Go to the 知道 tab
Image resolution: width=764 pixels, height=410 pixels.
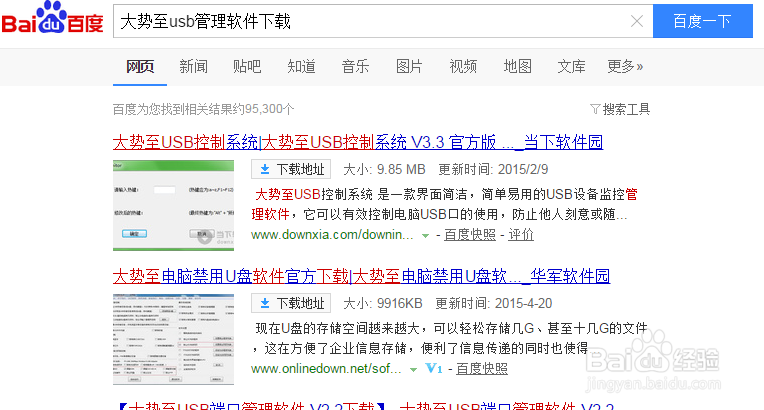(x=301, y=66)
